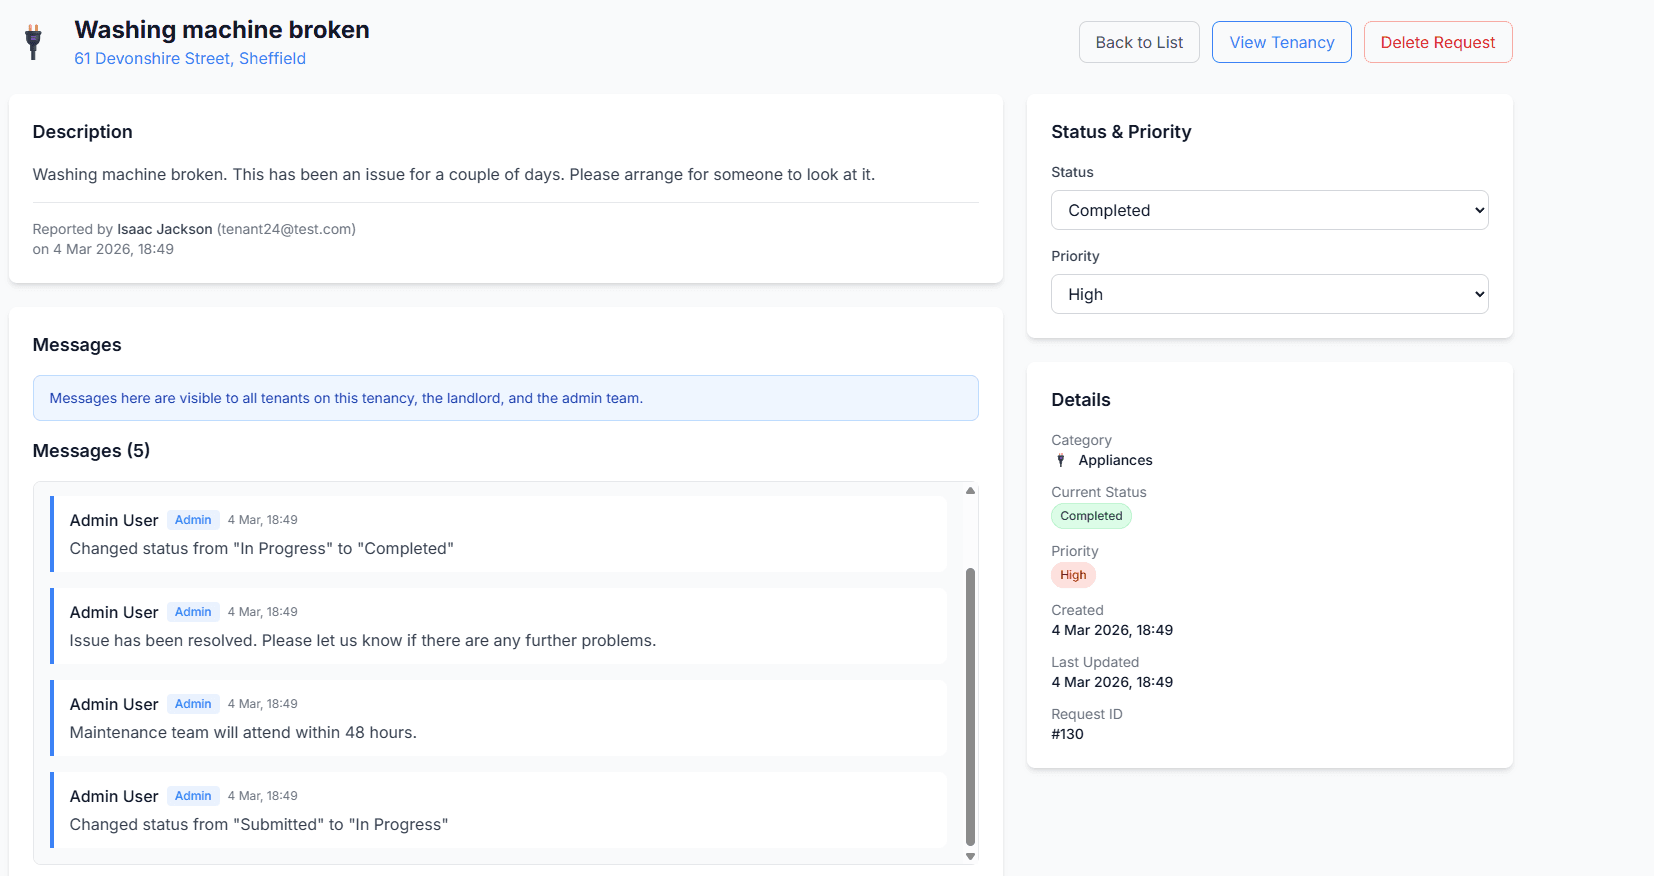This screenshot has height=876, width=1654.
Task: Click the messages scrollbar down arrow
Action: click(x=970, y=856)
